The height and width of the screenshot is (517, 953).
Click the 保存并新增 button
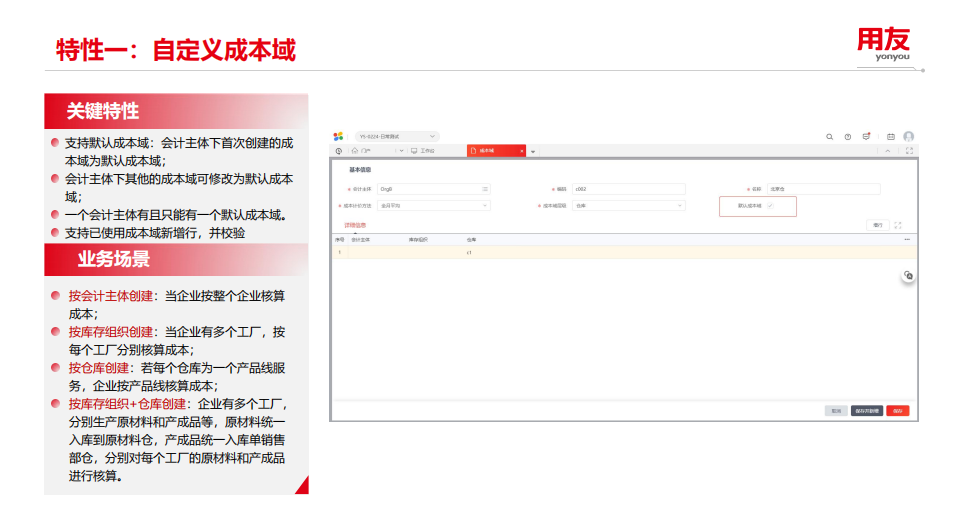866,411
